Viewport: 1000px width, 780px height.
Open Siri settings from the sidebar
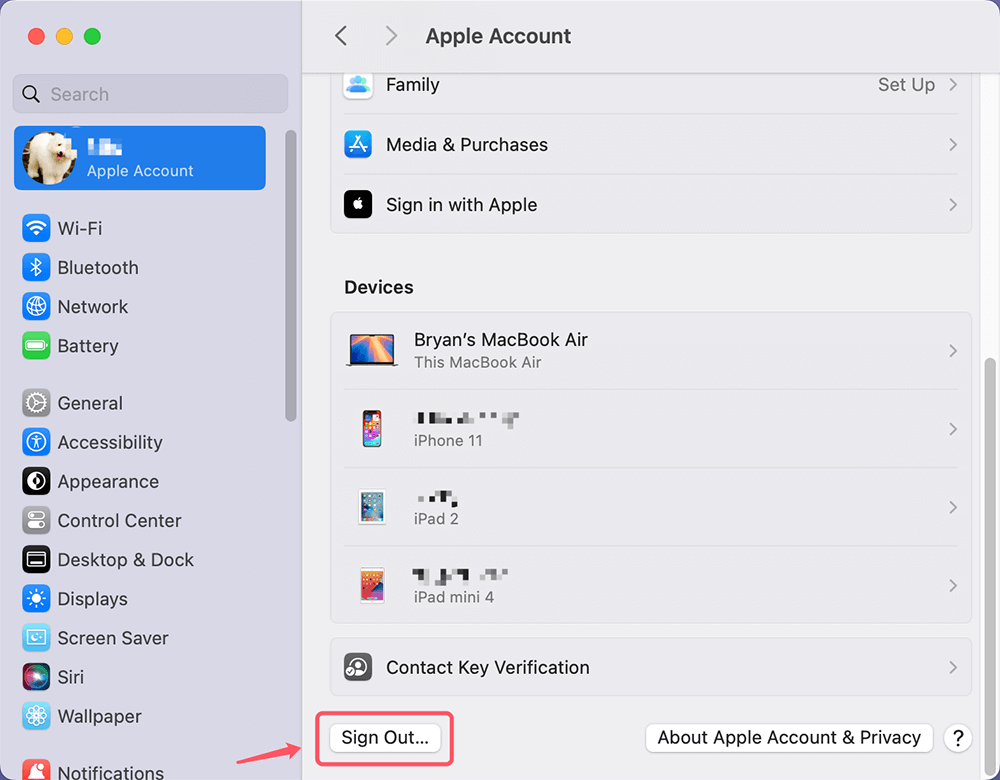(36, 677)
